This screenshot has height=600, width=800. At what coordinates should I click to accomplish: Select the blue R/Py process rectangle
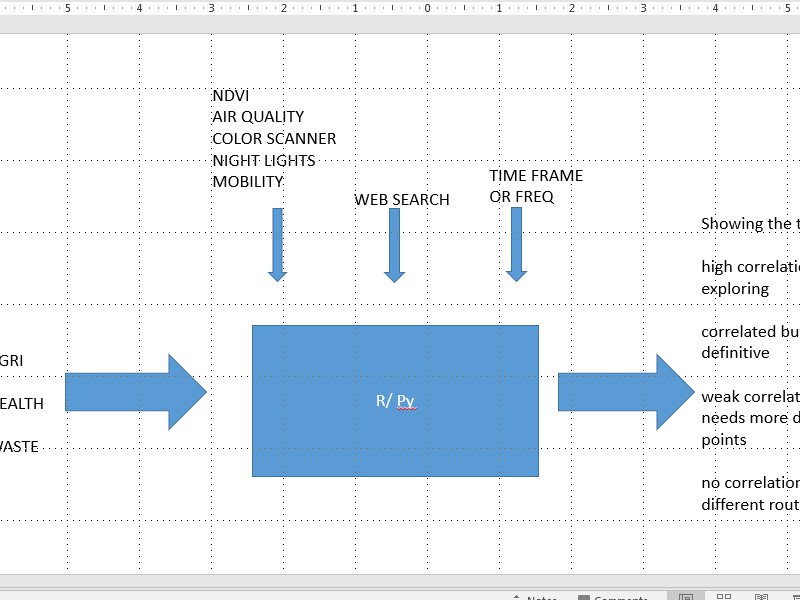pyautogui.click(x=395, y=400)
